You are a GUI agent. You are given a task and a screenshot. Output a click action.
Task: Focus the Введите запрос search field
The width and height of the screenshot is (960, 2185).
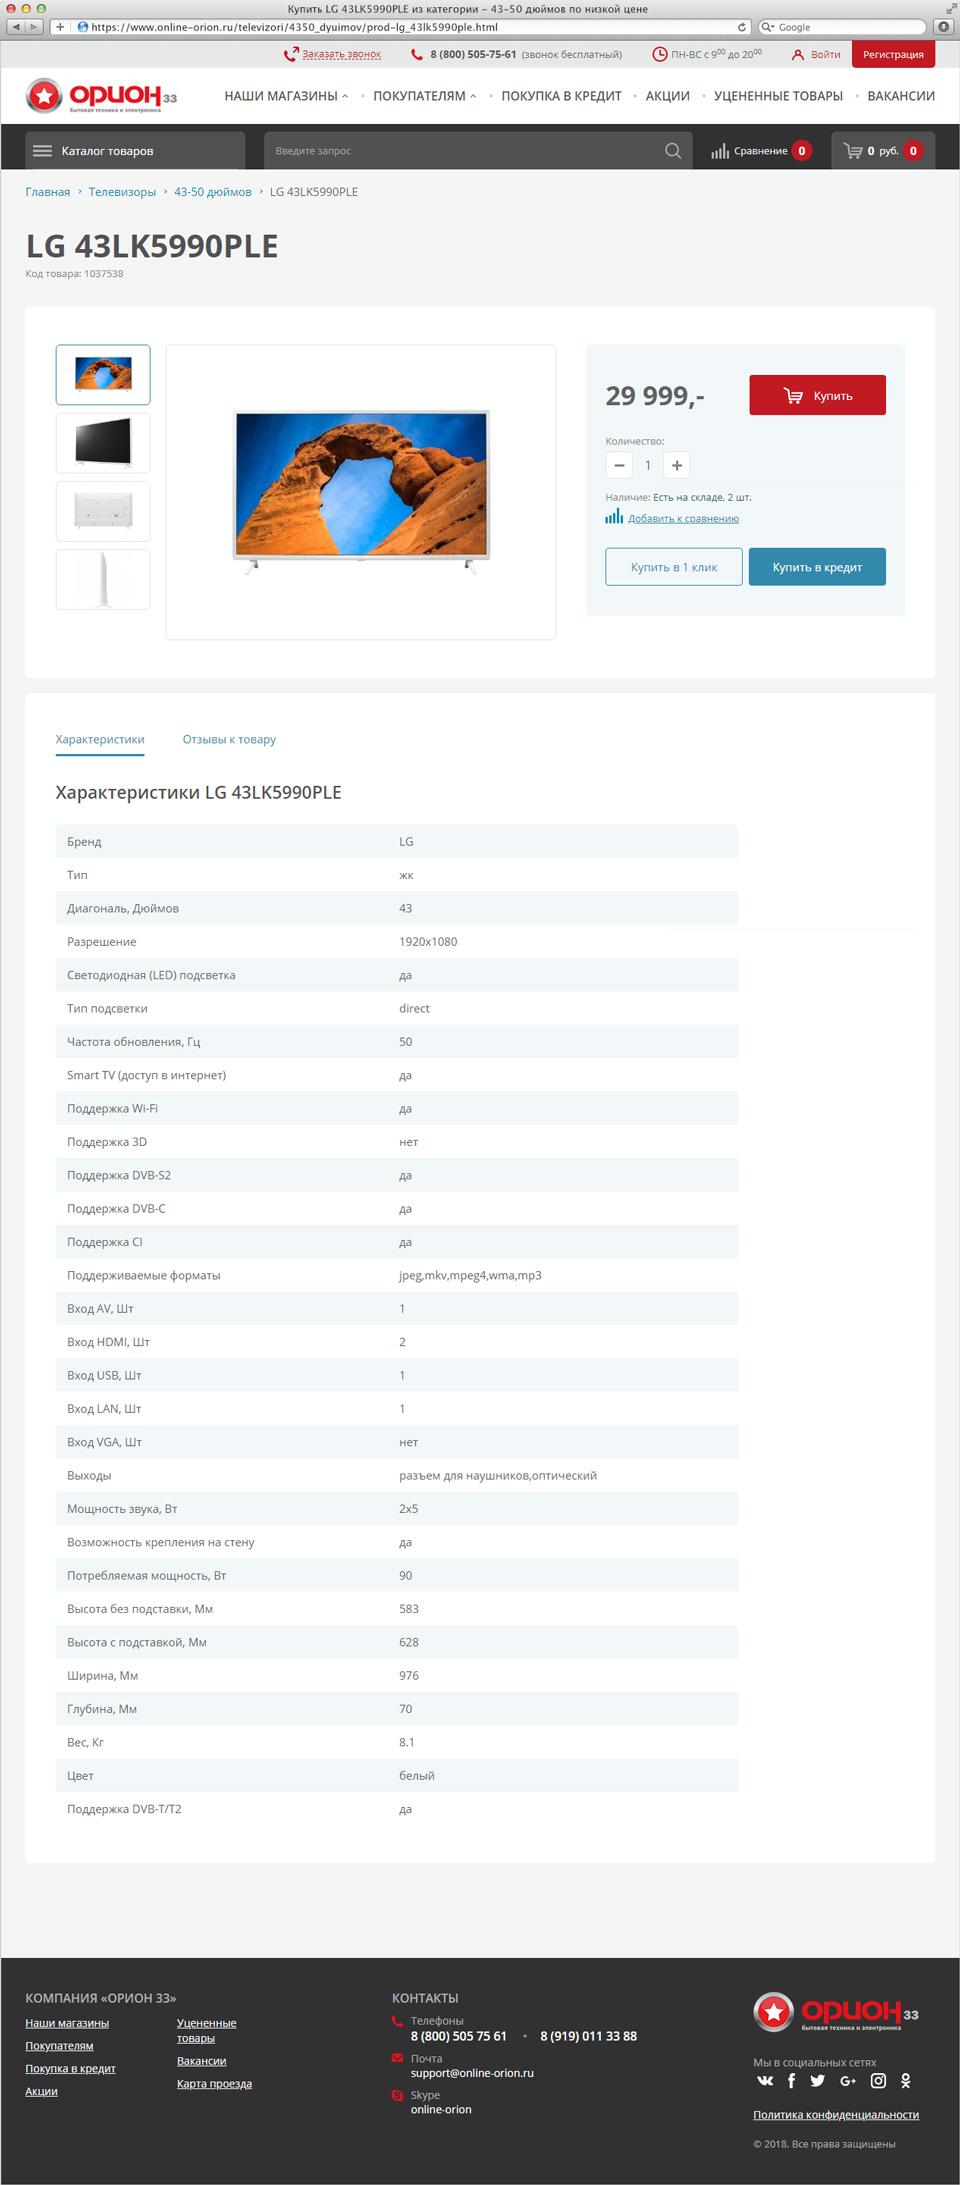465,151
